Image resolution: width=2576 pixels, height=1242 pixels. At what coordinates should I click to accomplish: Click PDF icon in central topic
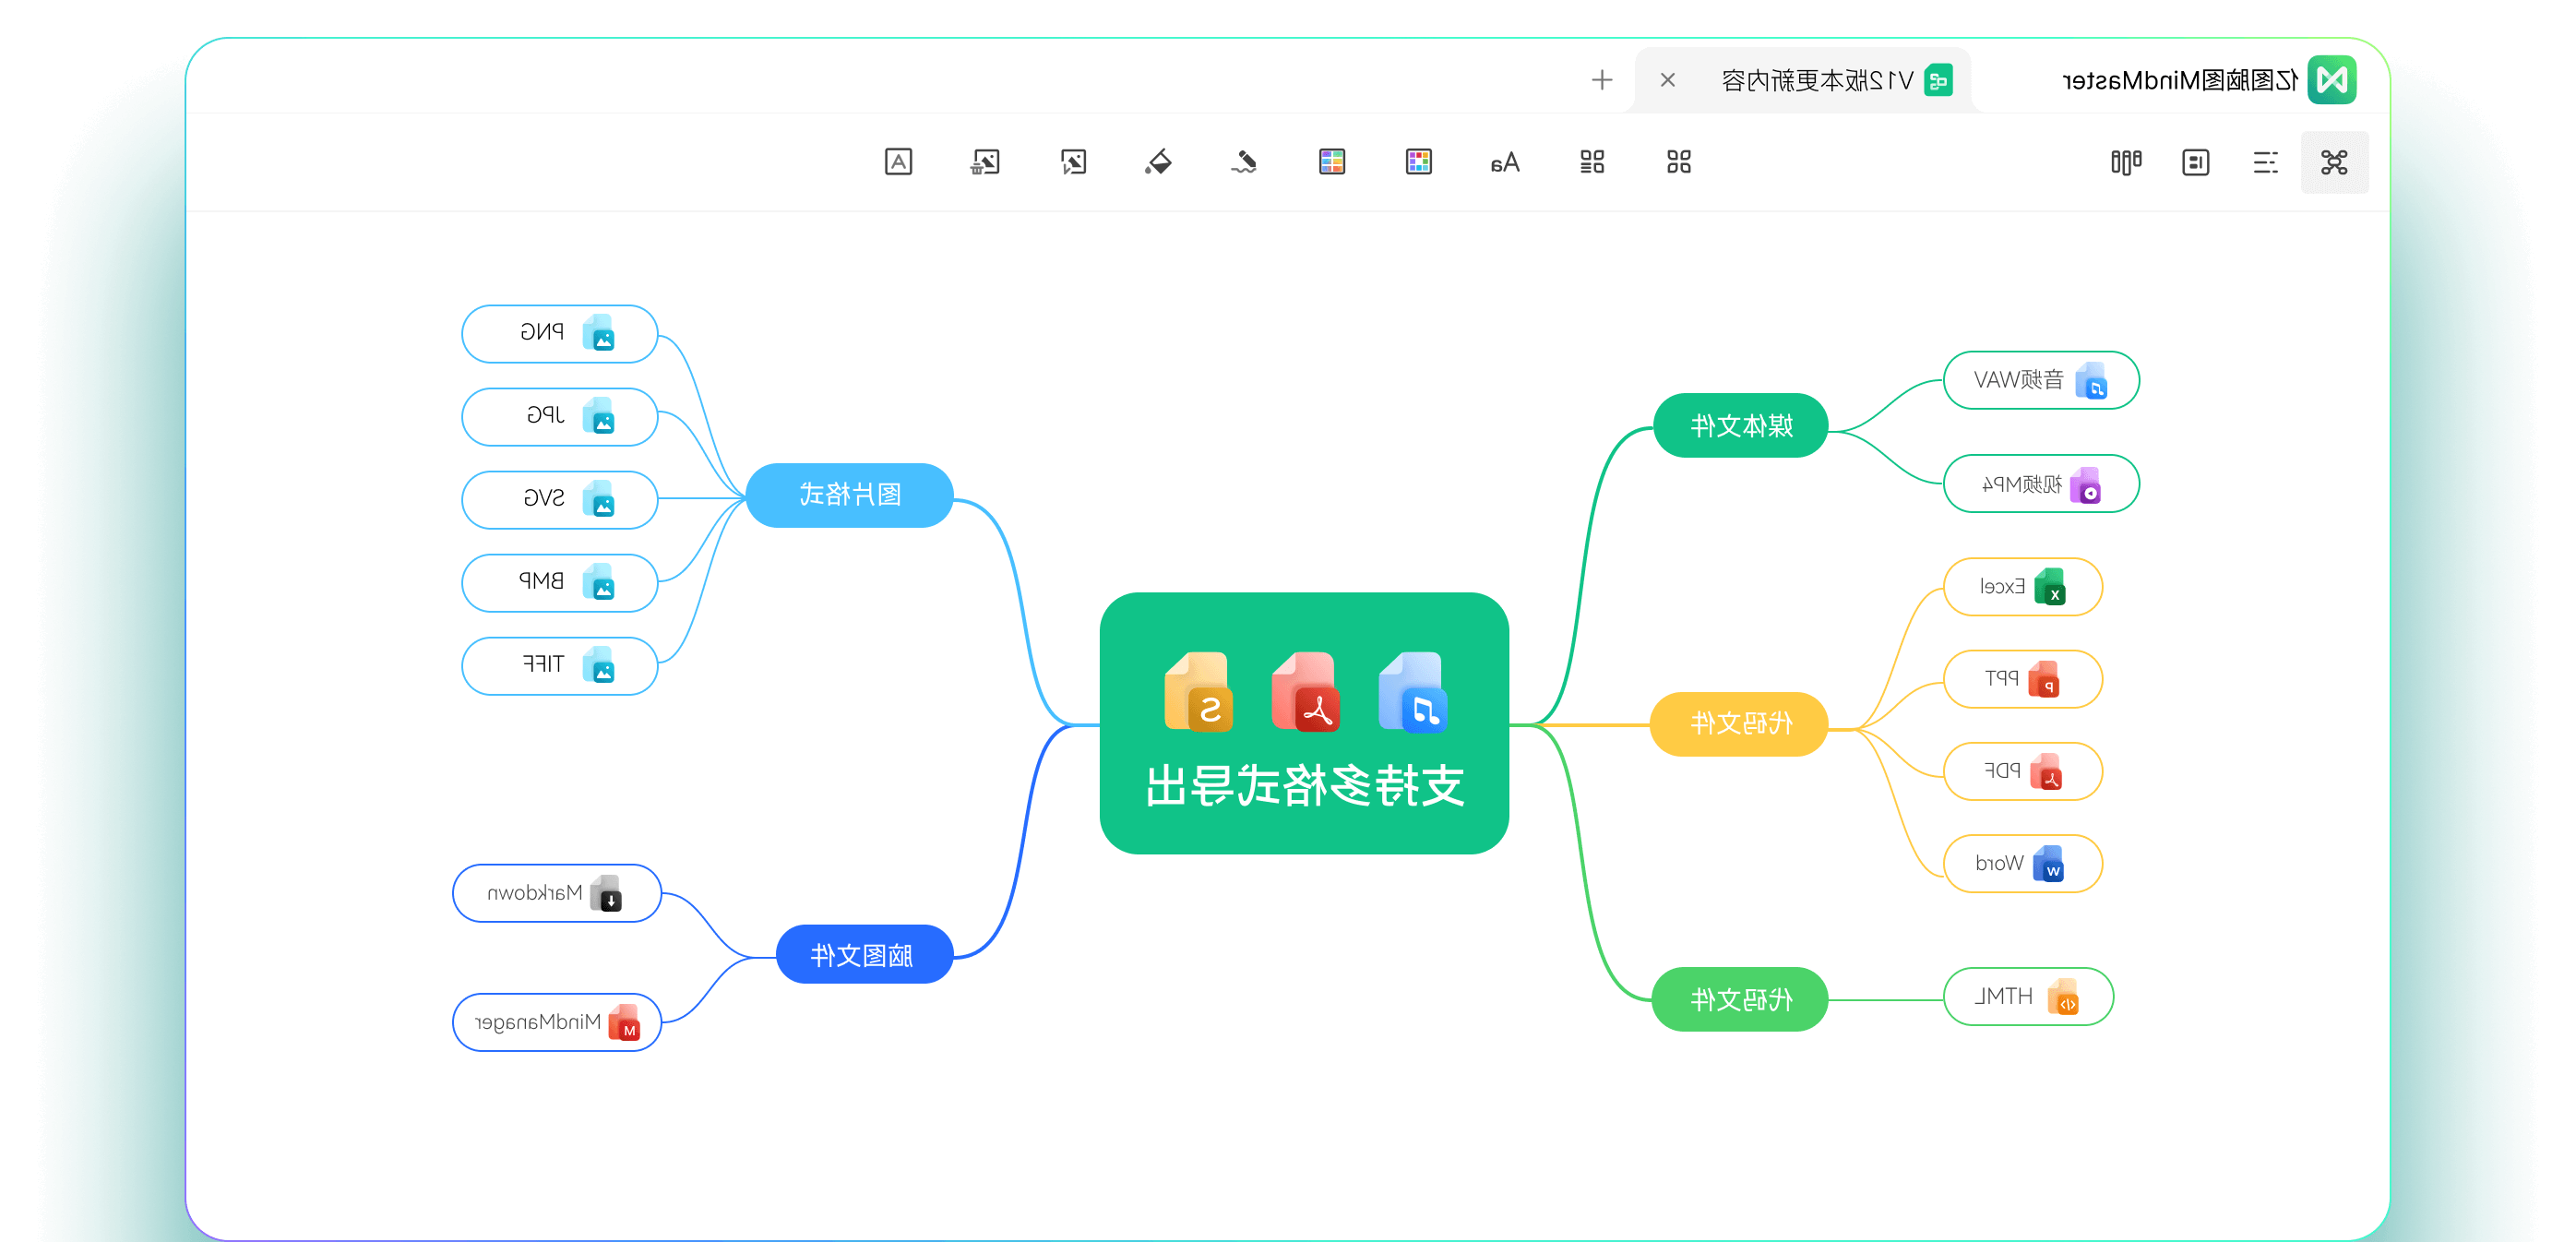pos(1306,693)
